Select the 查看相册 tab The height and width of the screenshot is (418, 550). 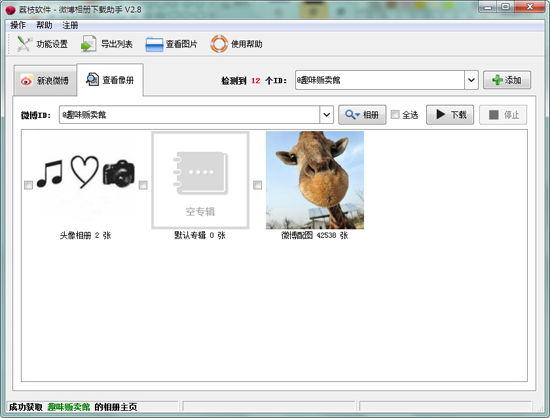tap(110, 80)
